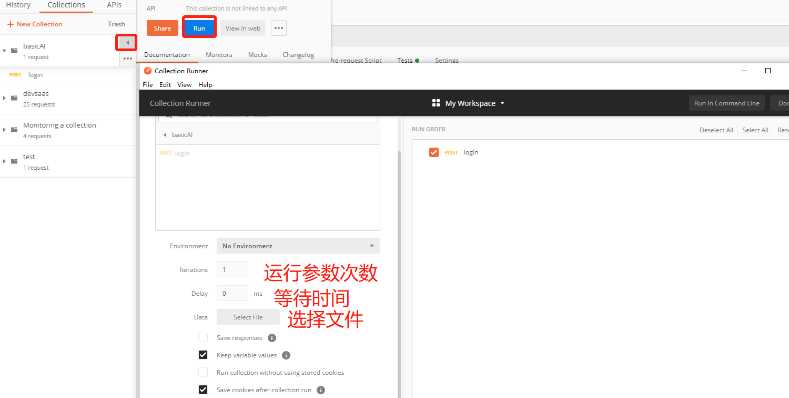This screenshot has width=789, height=398.
Task: Click Run In Command Line button
Action: coord(727,103)
